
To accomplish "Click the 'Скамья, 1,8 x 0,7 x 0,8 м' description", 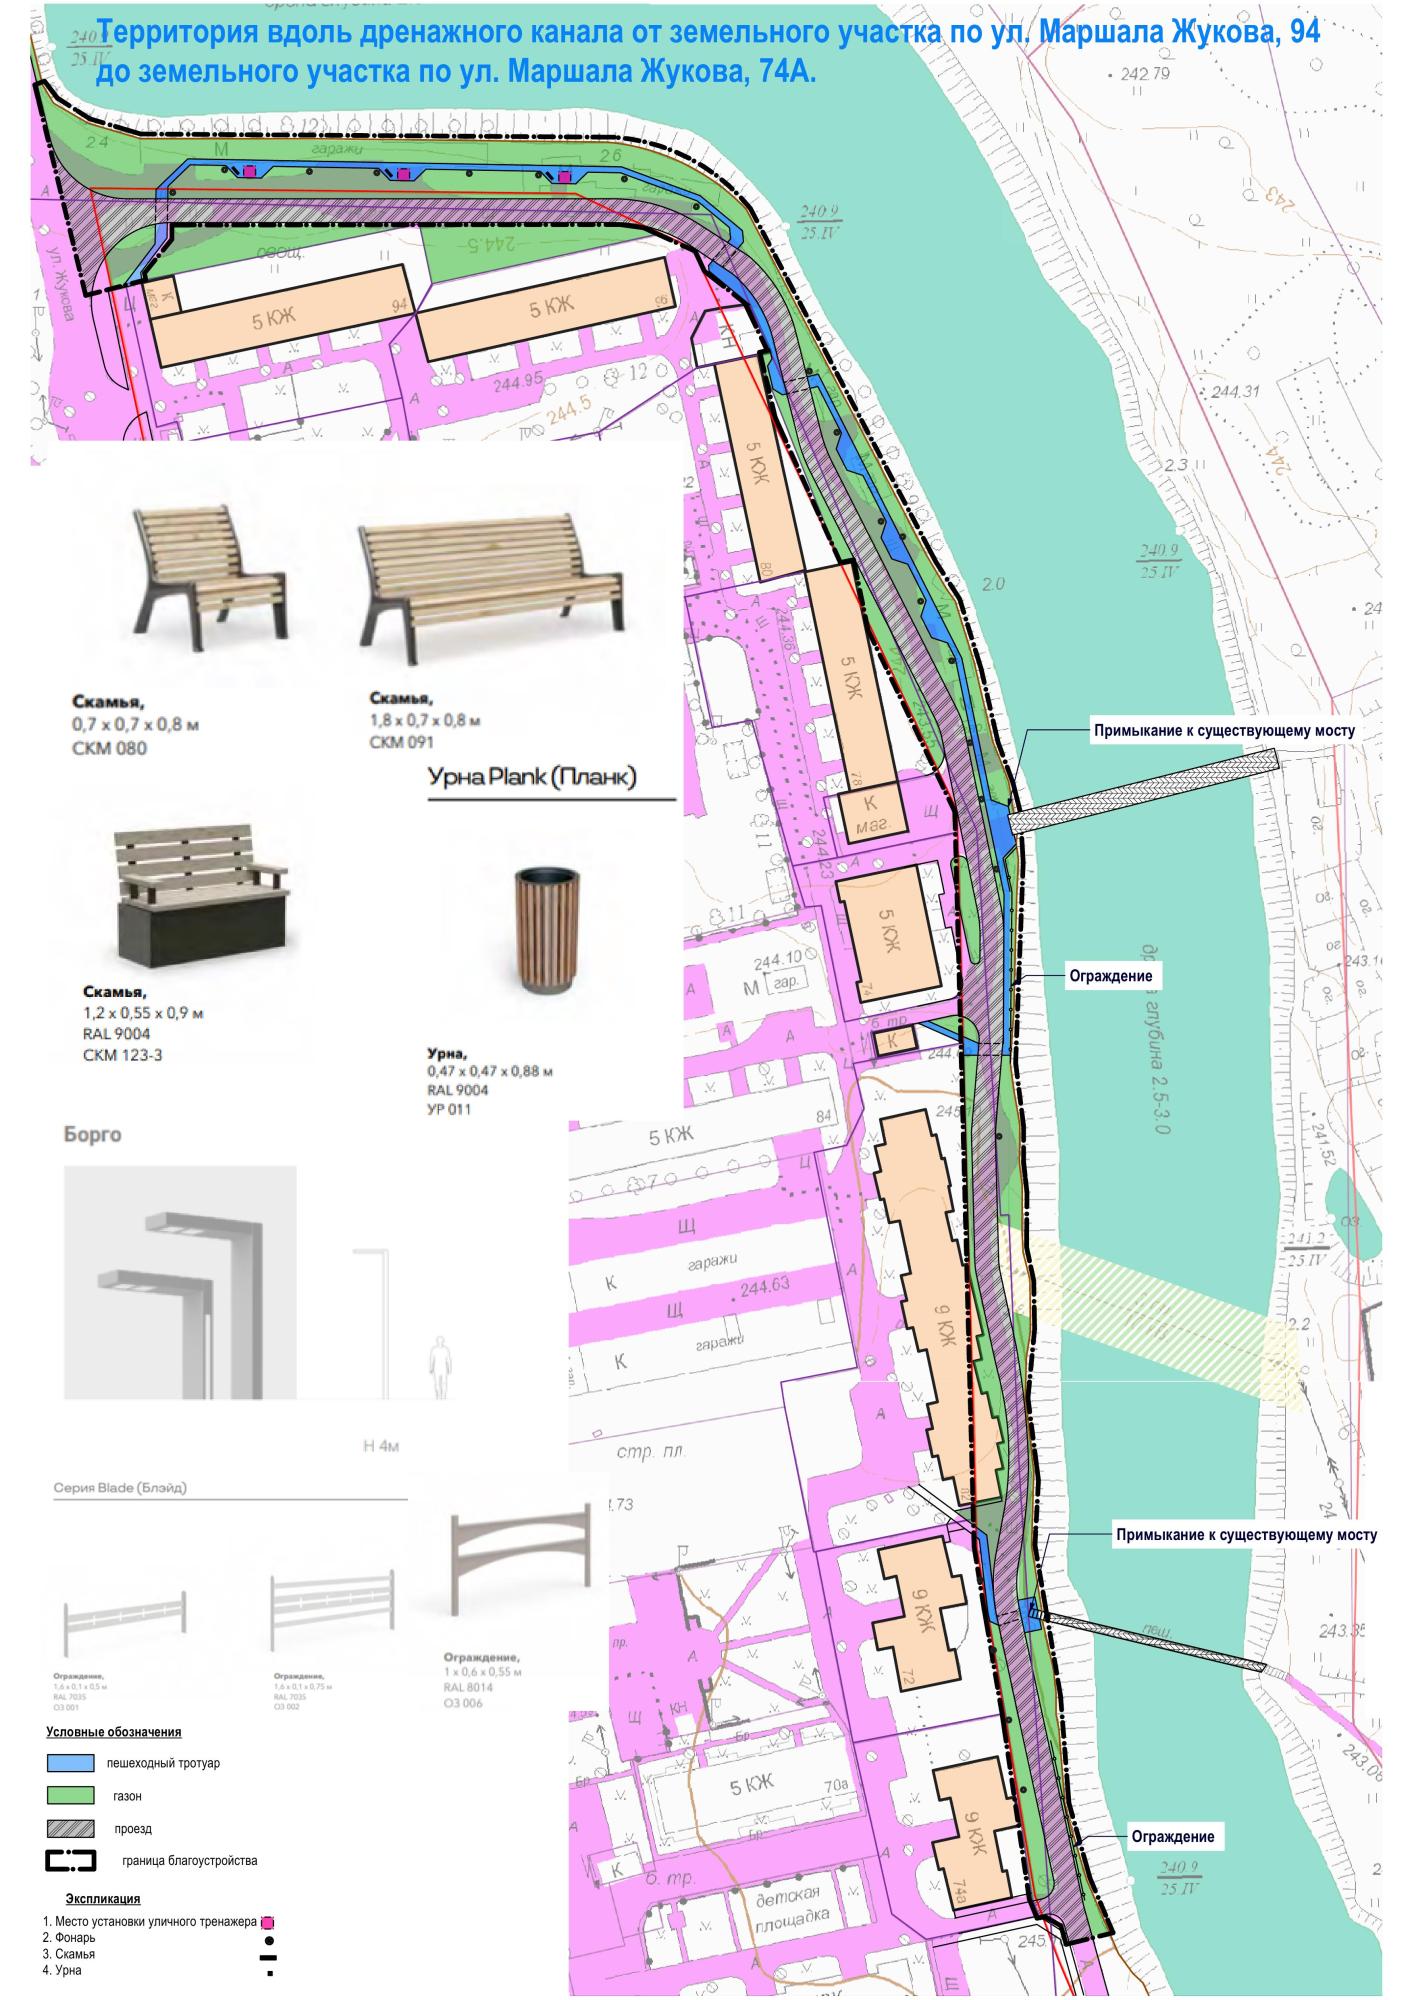I will [424, 720].
